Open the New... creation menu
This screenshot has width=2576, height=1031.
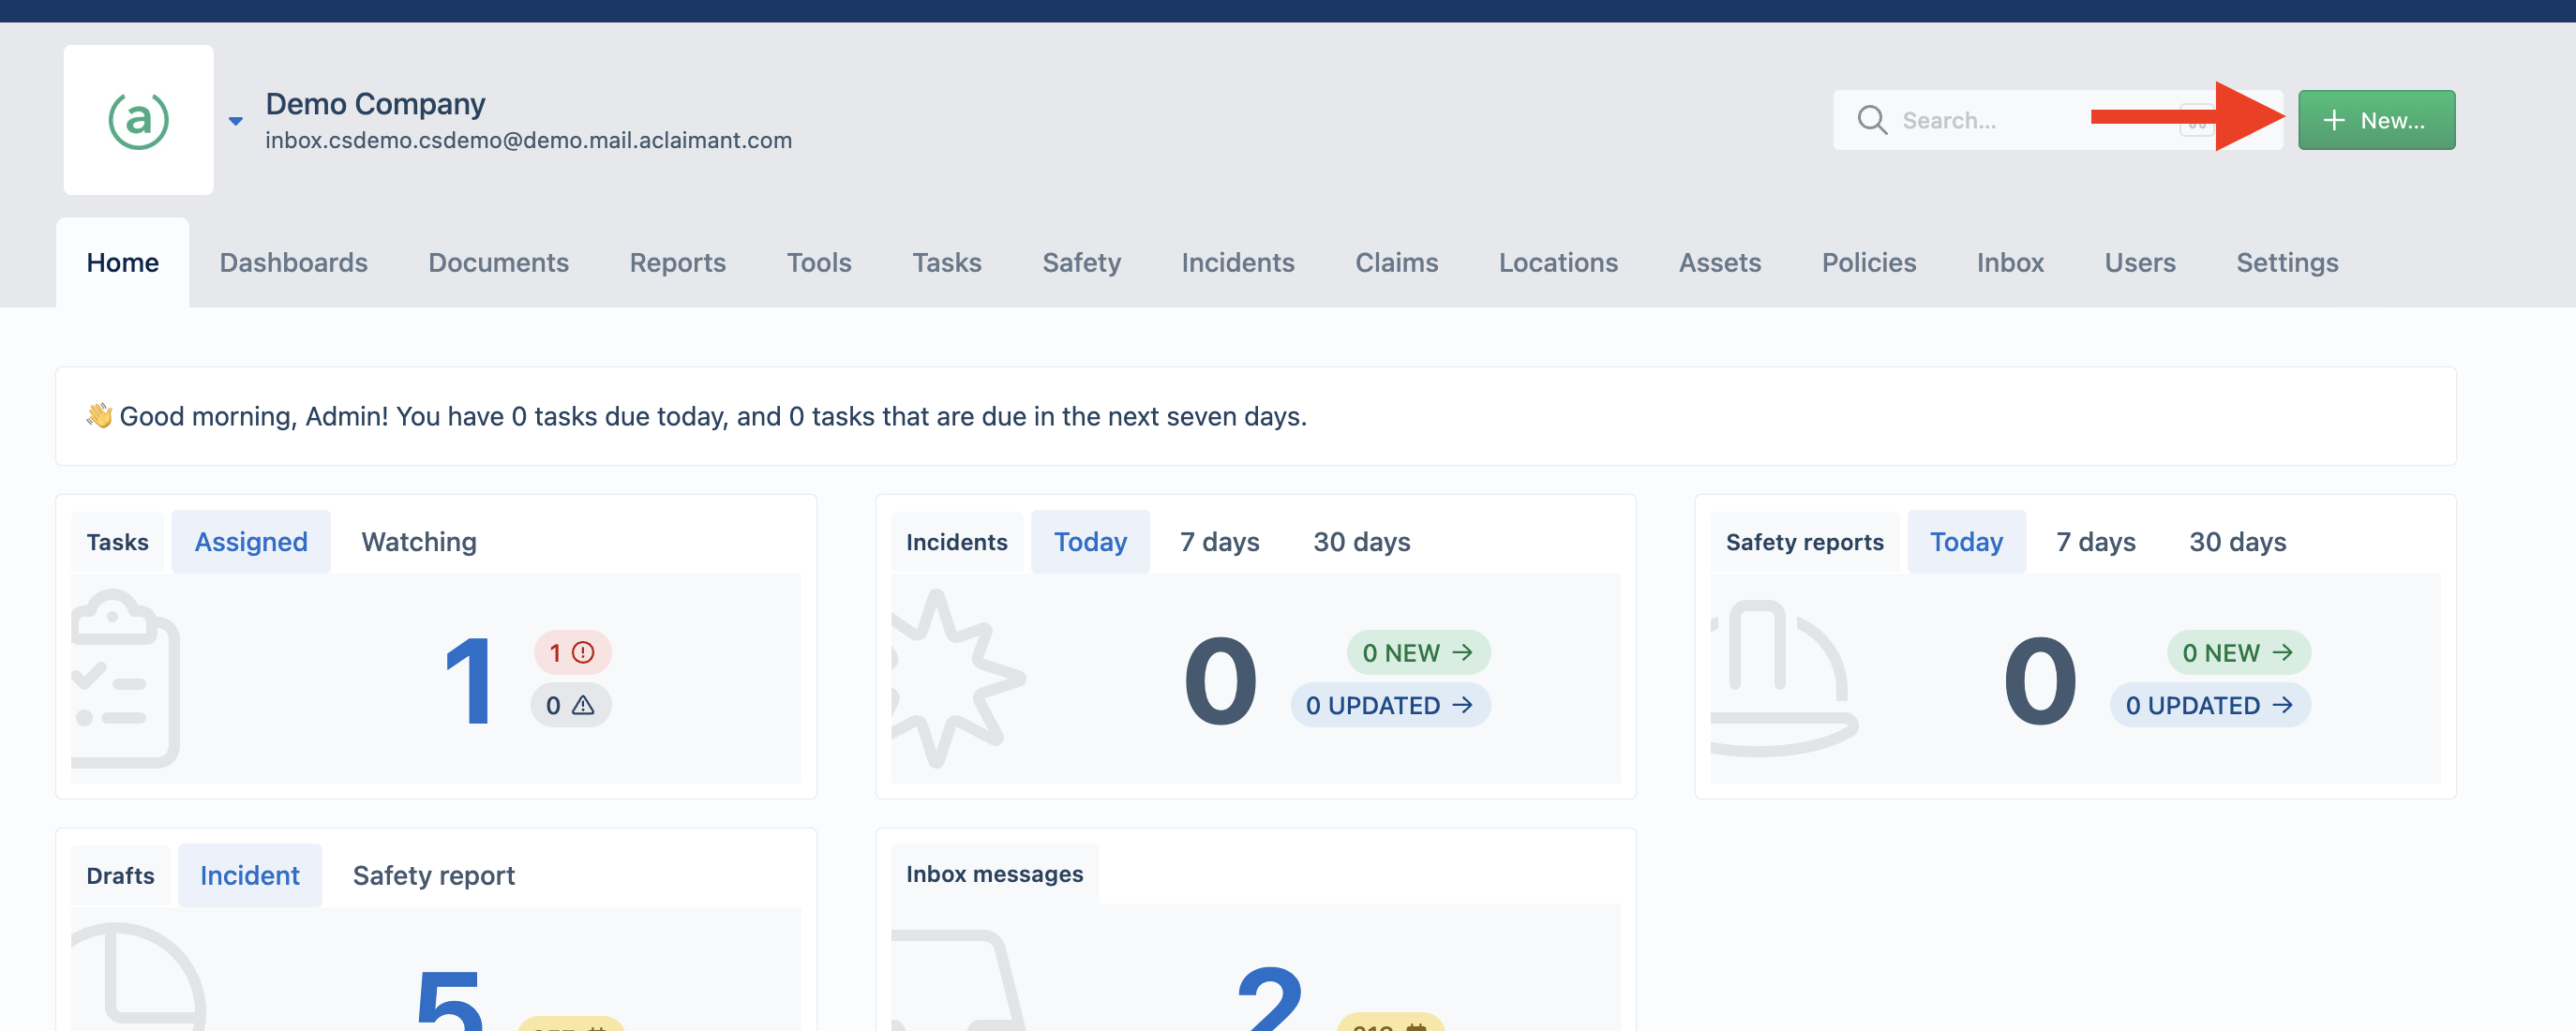tap(2376, 120)
